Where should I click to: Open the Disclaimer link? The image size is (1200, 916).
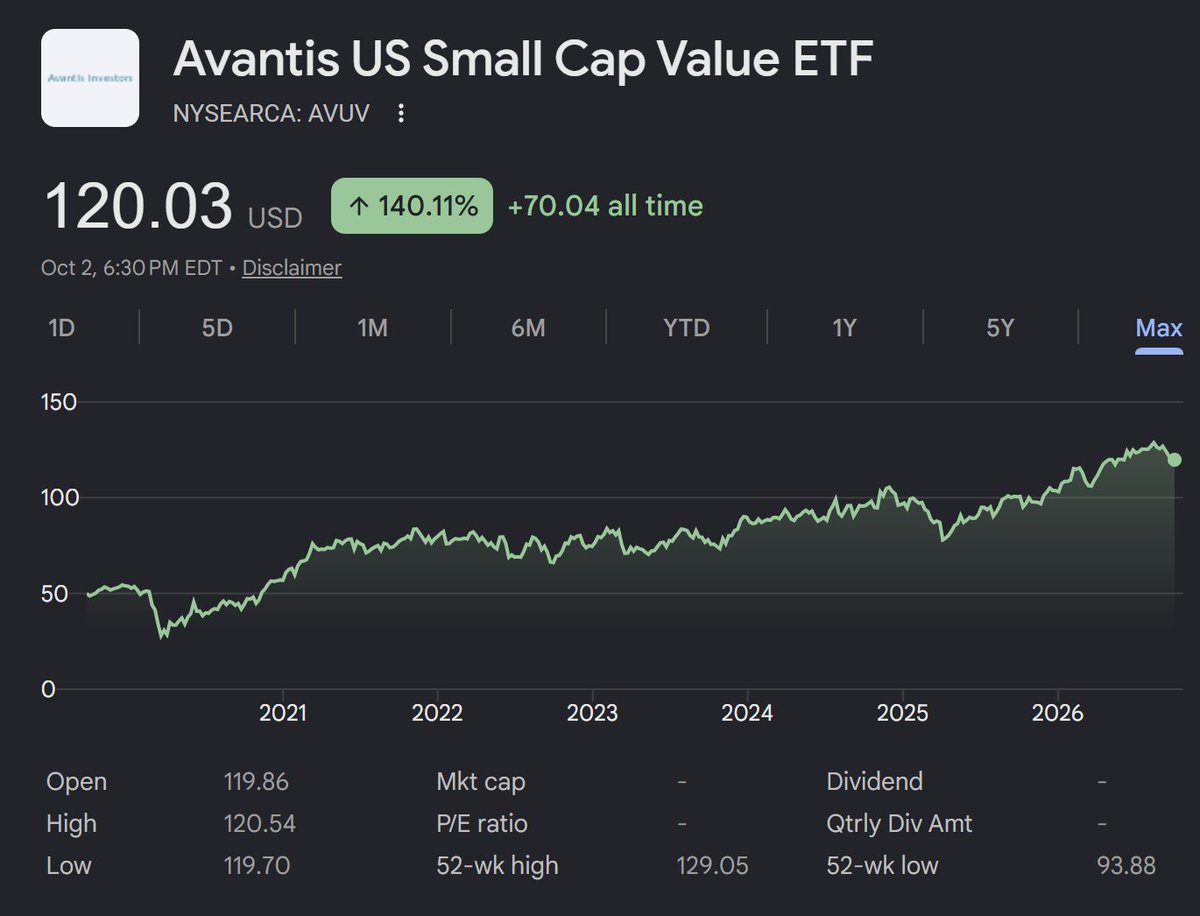click(x=292, y=268)
